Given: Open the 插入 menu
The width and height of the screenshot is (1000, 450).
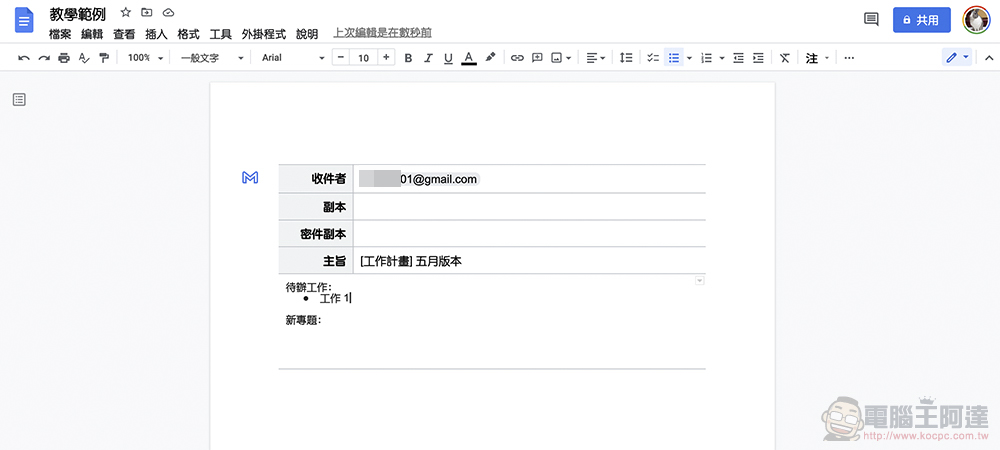Looking at the screenshot, I should click(156, 34).
